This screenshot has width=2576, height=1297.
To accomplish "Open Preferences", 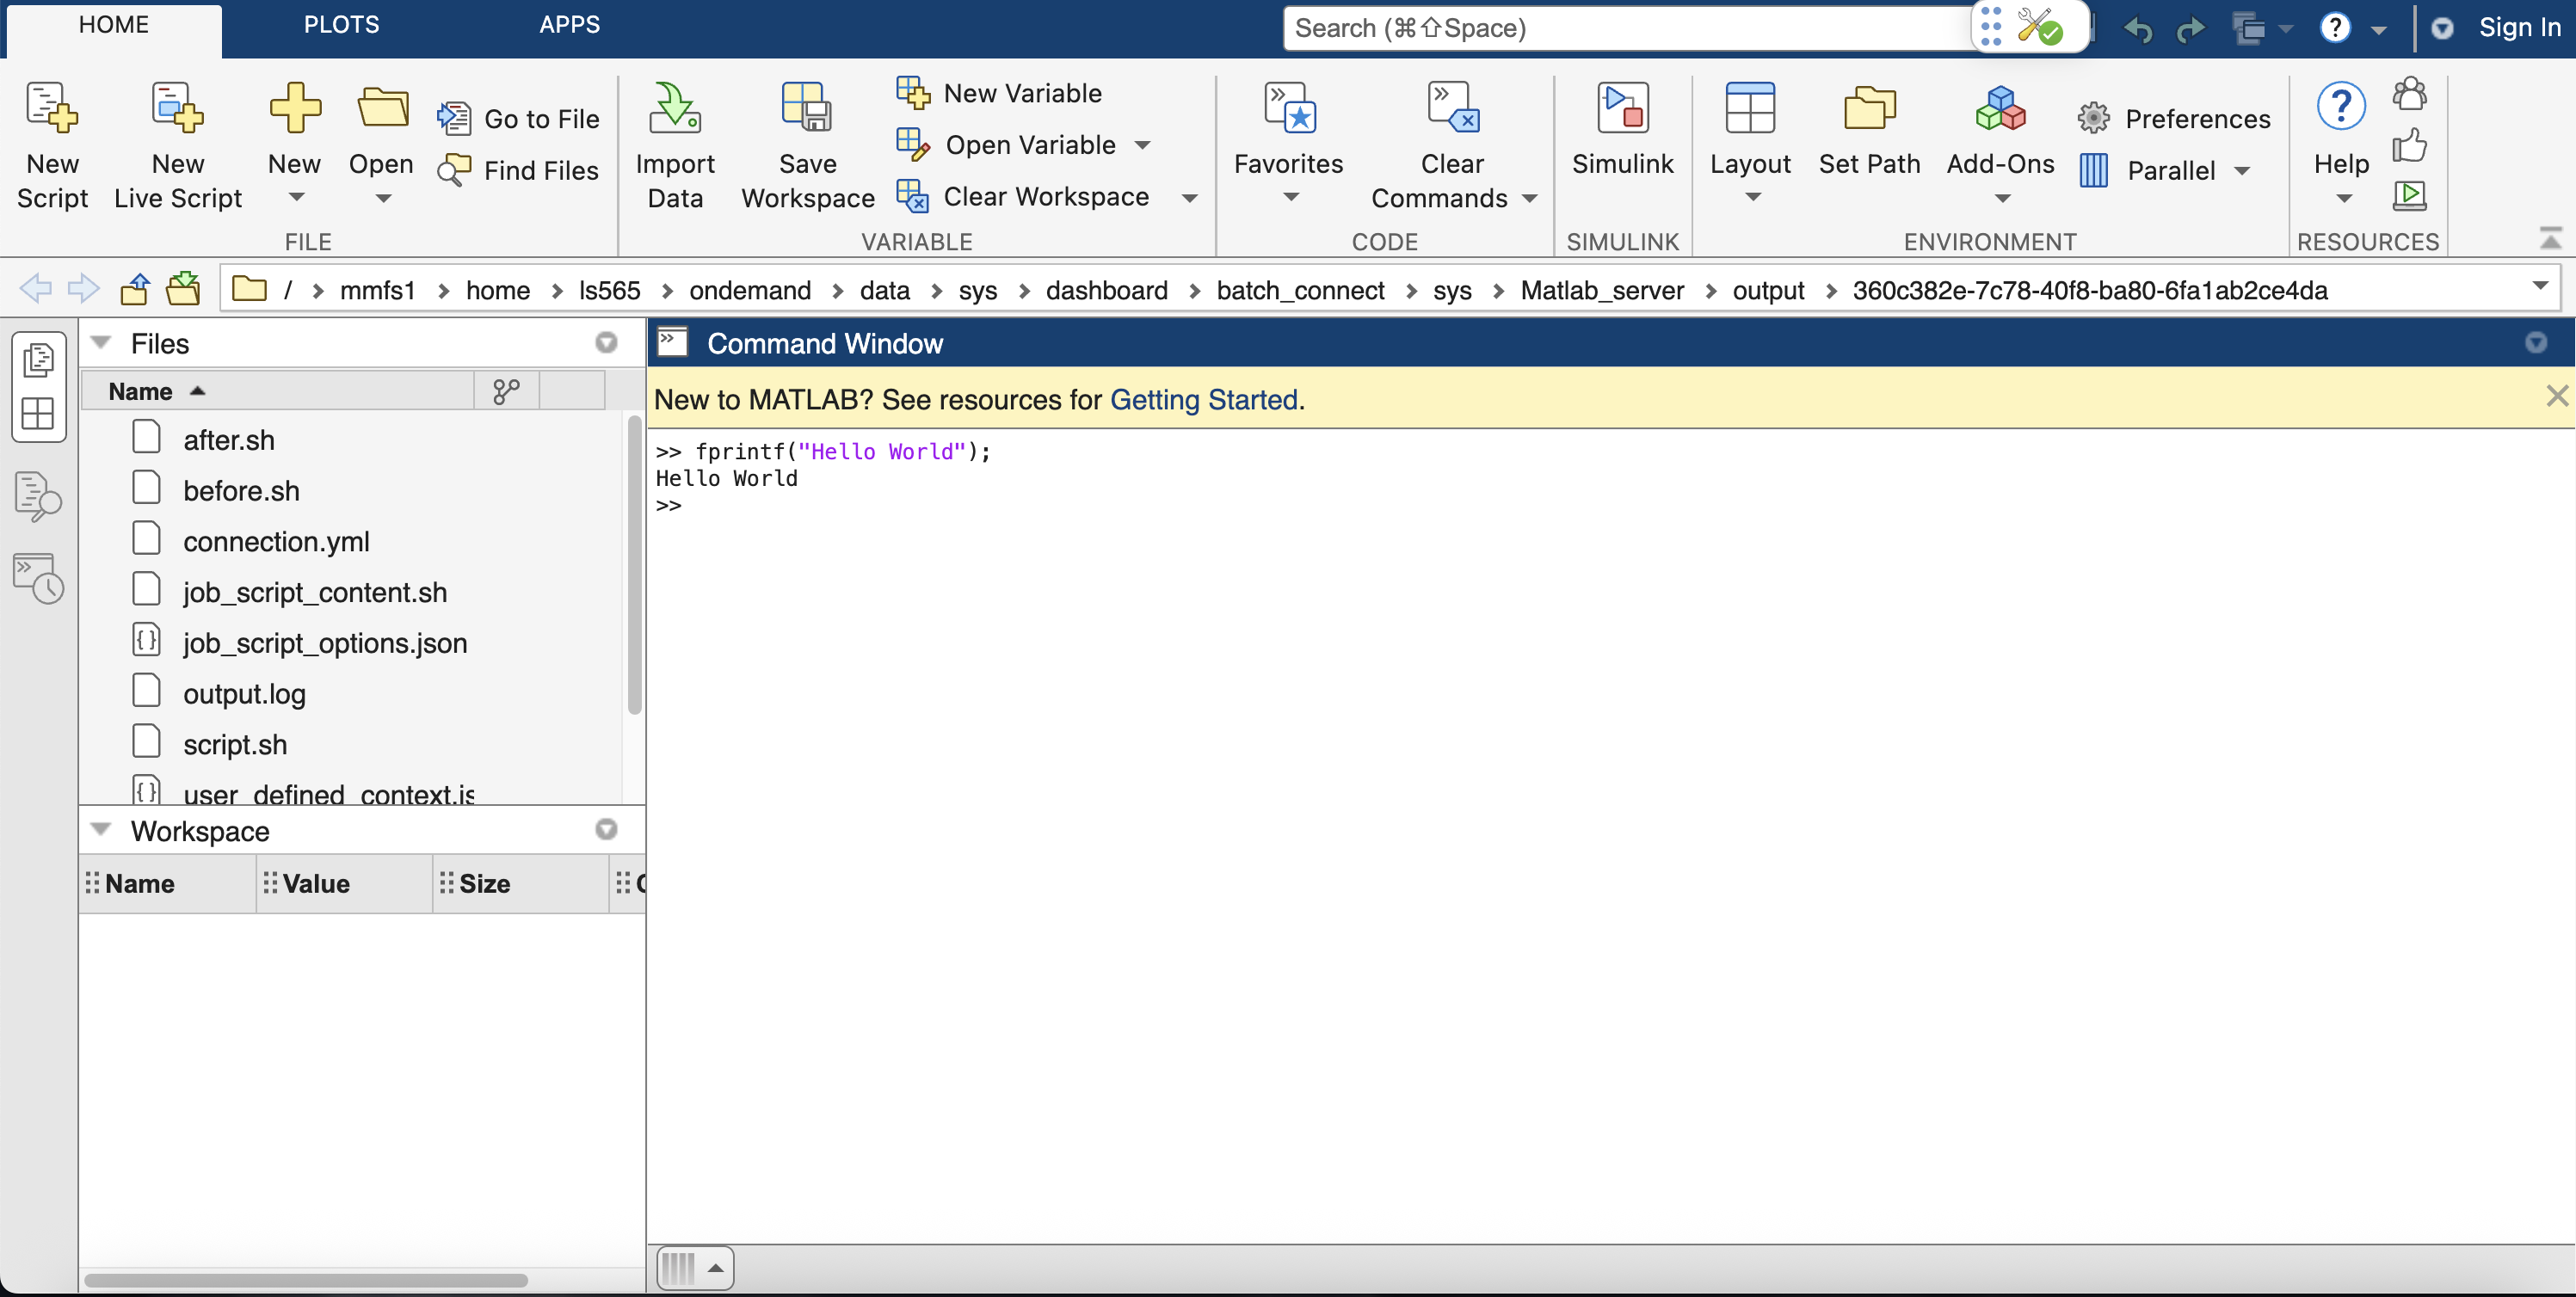I will pyautogui.click(x=2174, y=118).
